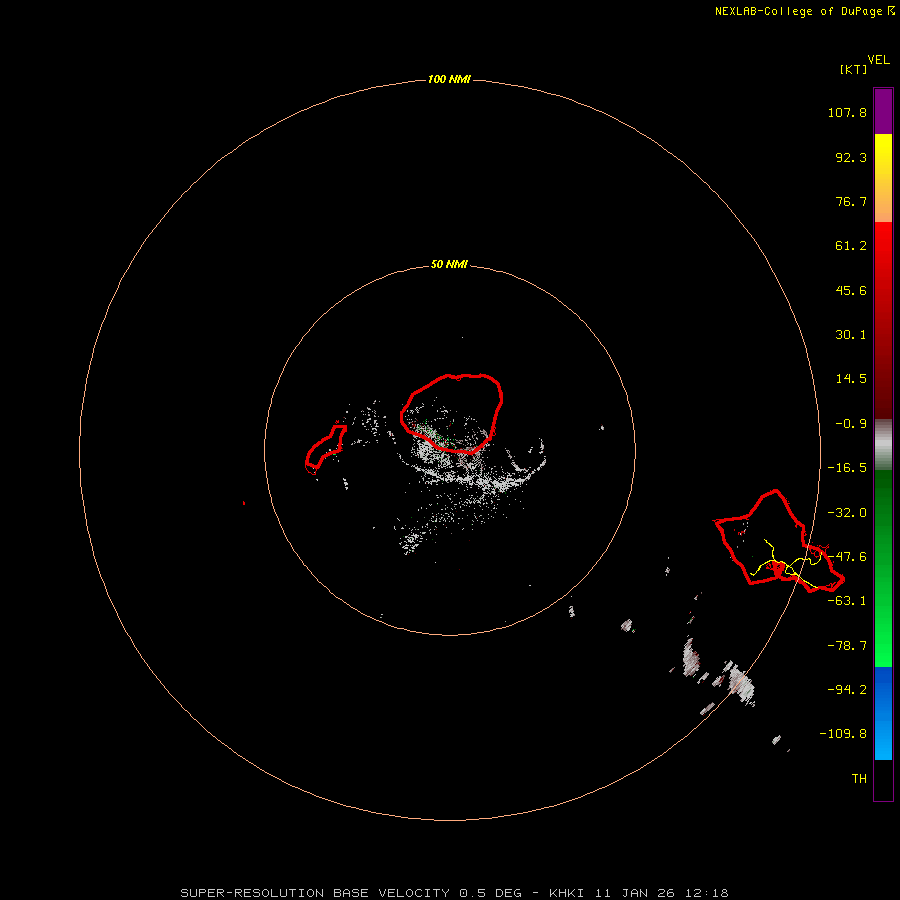Click the small narrow island outline on the left
Viewport: 900px width, 900px height.
pyautogui.click(x=325, y=448)
